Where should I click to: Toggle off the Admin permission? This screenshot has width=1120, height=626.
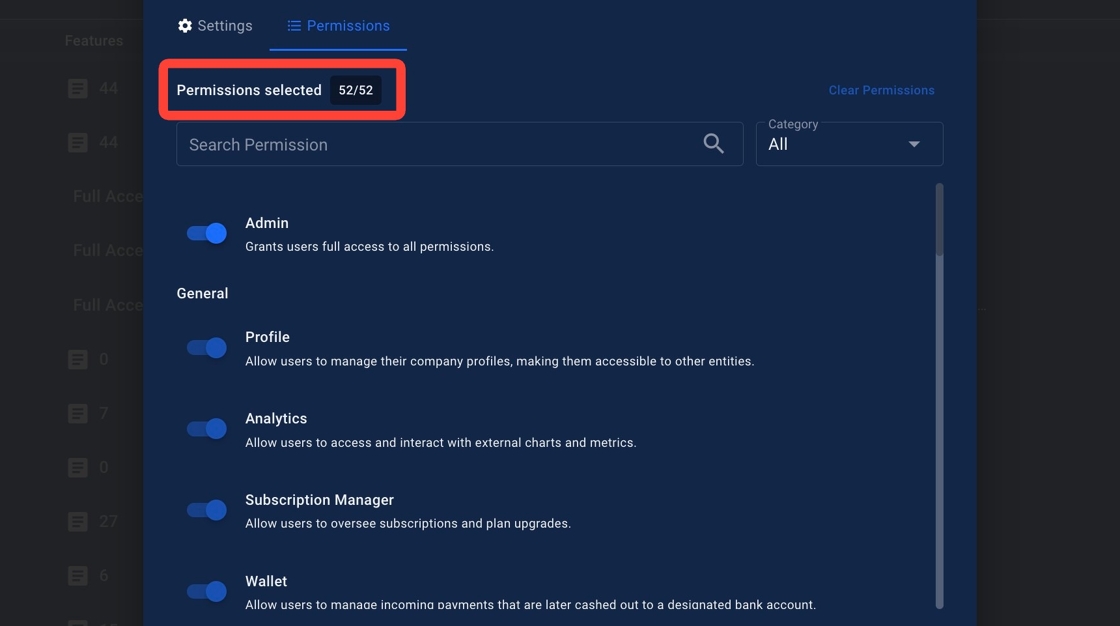click(x=206, y=233)
